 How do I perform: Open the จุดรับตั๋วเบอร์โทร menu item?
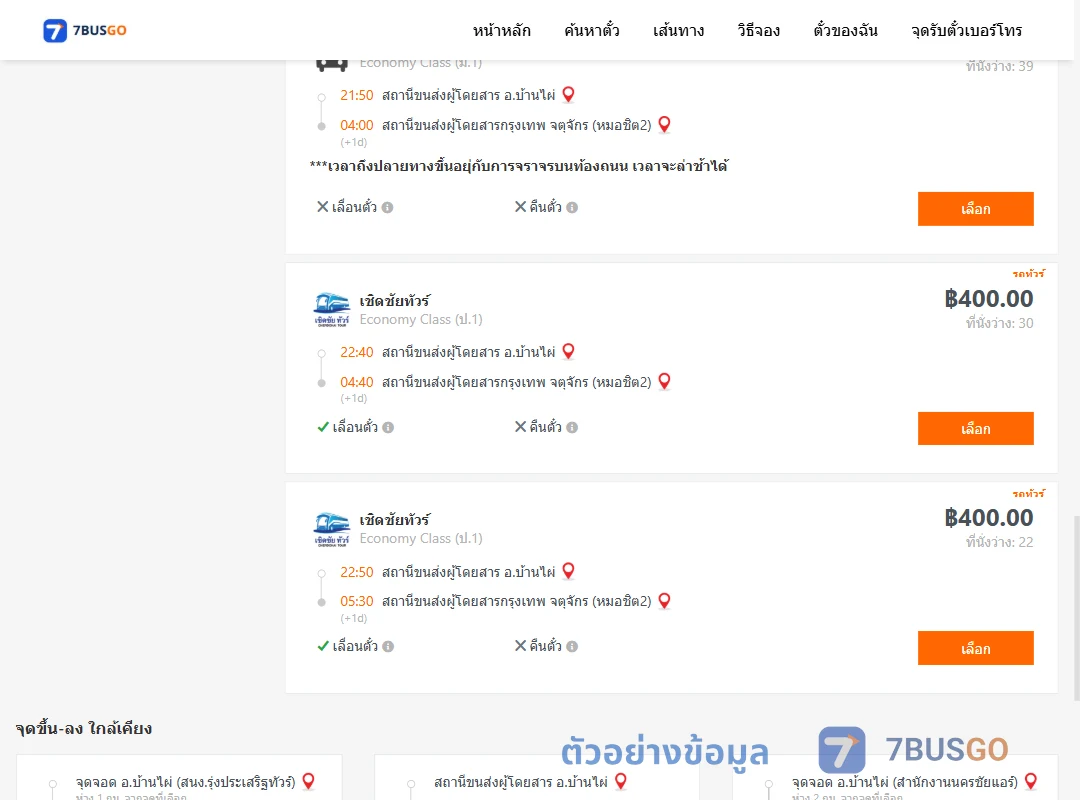click(x=966, y=30)
